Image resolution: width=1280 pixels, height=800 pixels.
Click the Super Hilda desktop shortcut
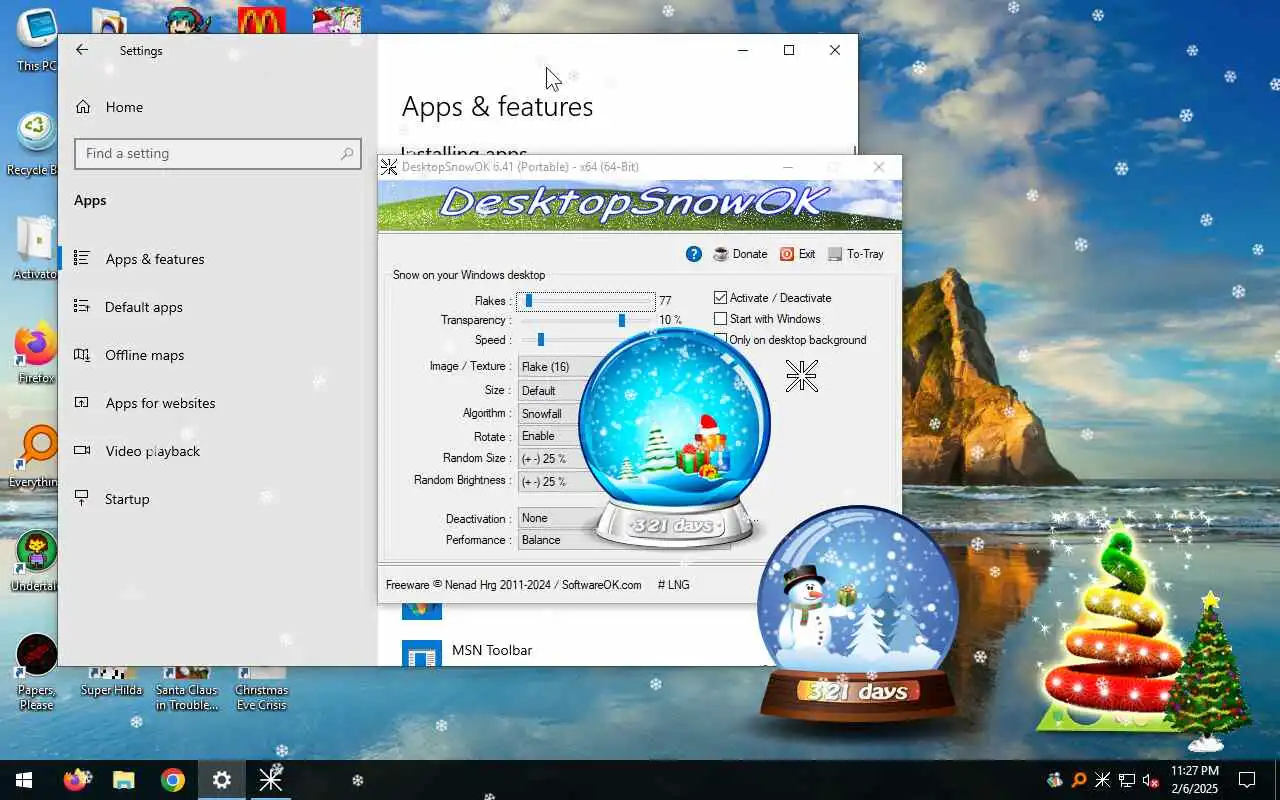point(111,683)
